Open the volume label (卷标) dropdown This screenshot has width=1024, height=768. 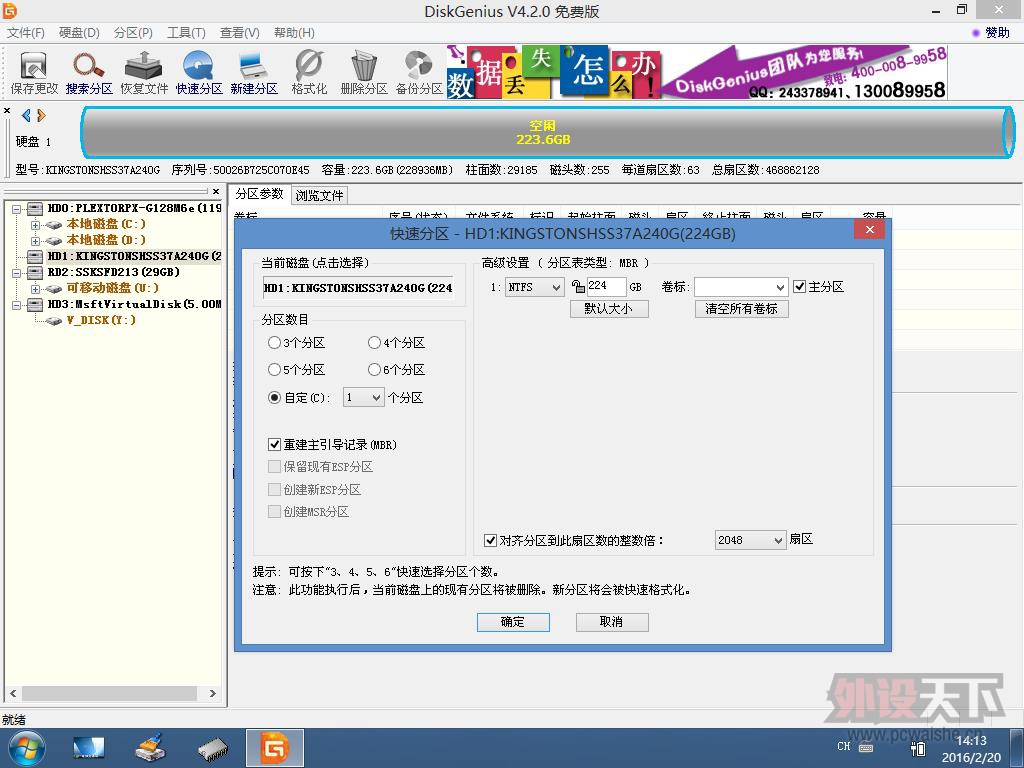coord(741,287)
